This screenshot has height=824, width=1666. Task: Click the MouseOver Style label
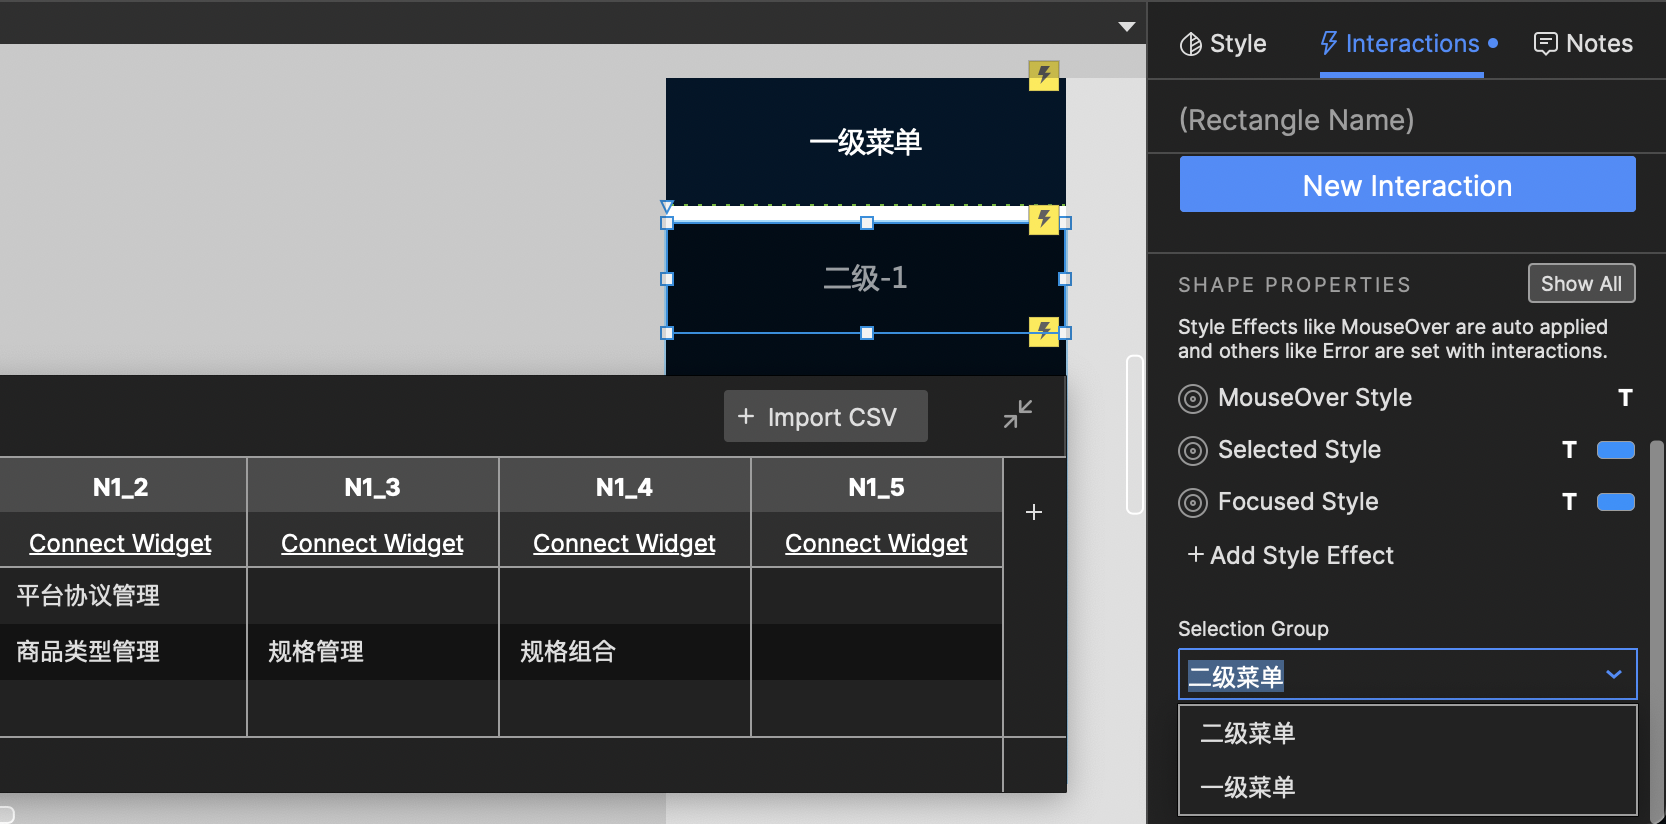click(x=1315, y=398)
